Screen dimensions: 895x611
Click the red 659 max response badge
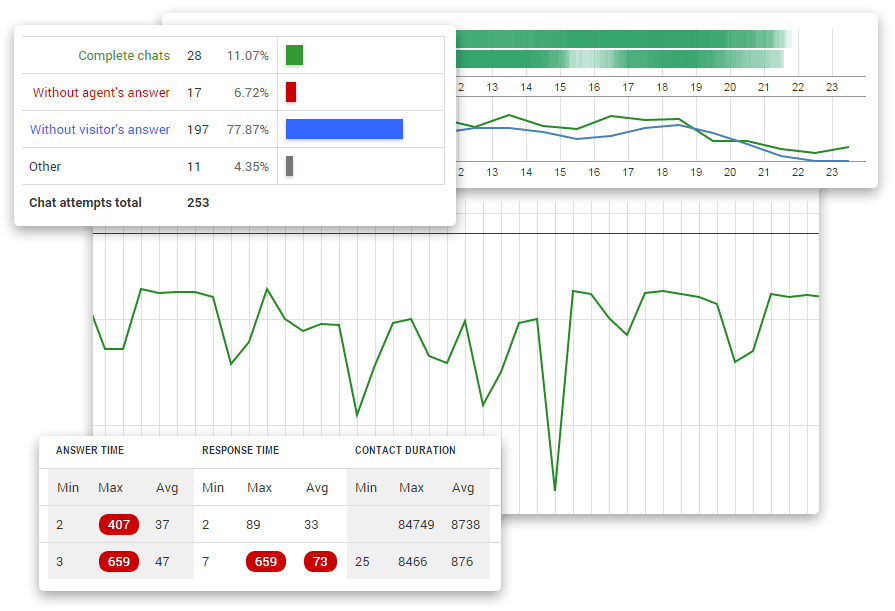point(265,561)
